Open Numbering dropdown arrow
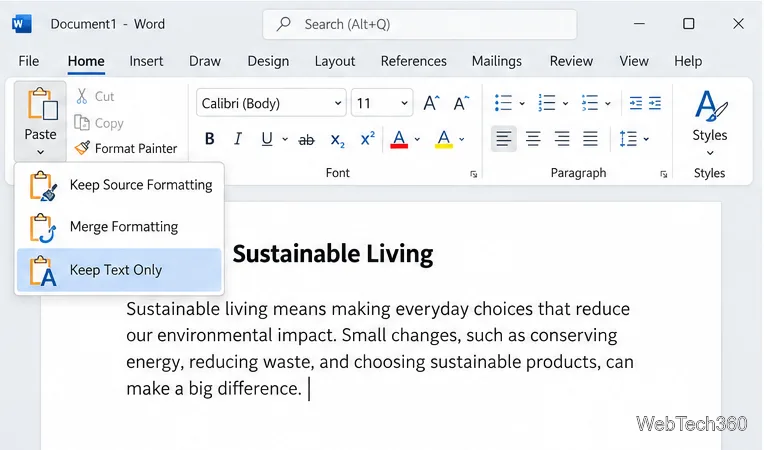 coord(565,103)
